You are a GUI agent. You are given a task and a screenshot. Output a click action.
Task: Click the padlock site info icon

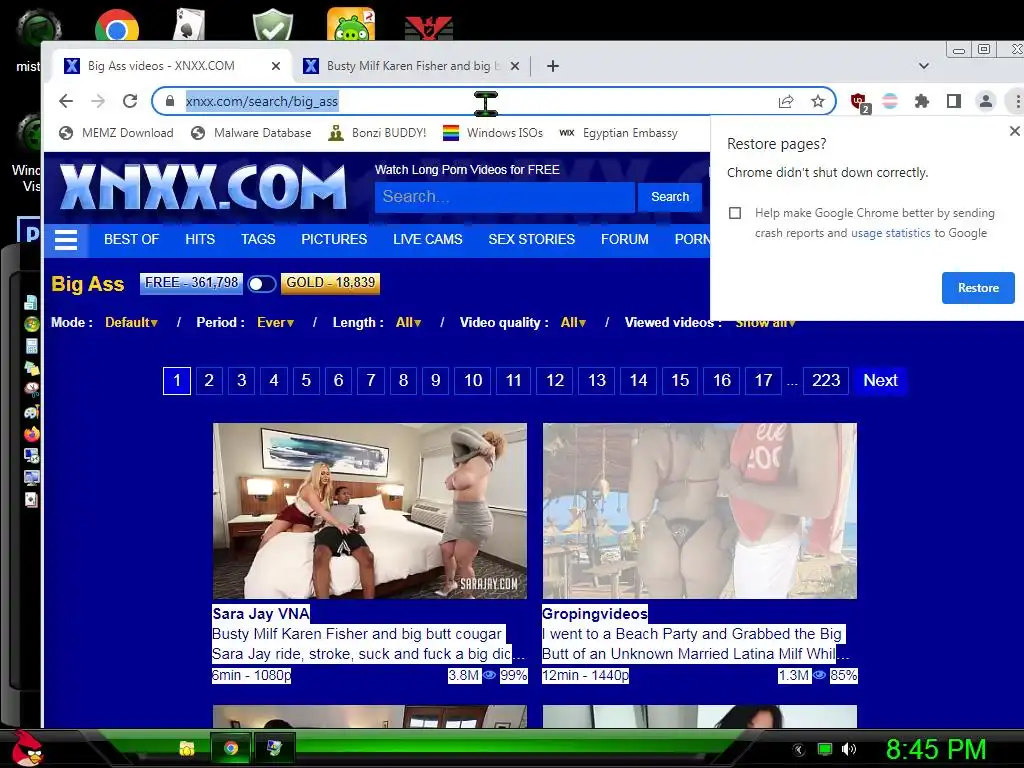pyautogui.click(x=170, y=101)
